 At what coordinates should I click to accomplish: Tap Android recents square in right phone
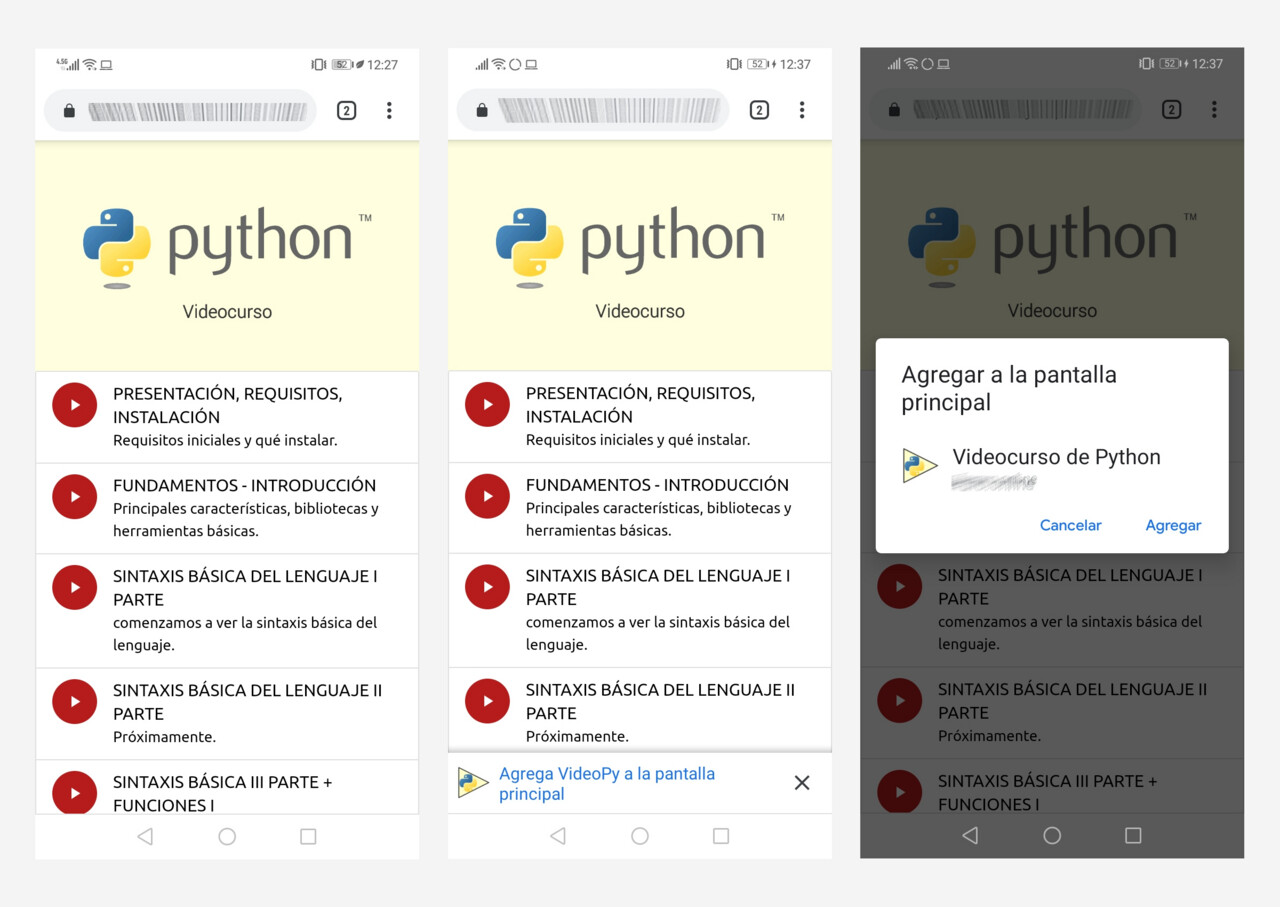(x=1133, y=836)
